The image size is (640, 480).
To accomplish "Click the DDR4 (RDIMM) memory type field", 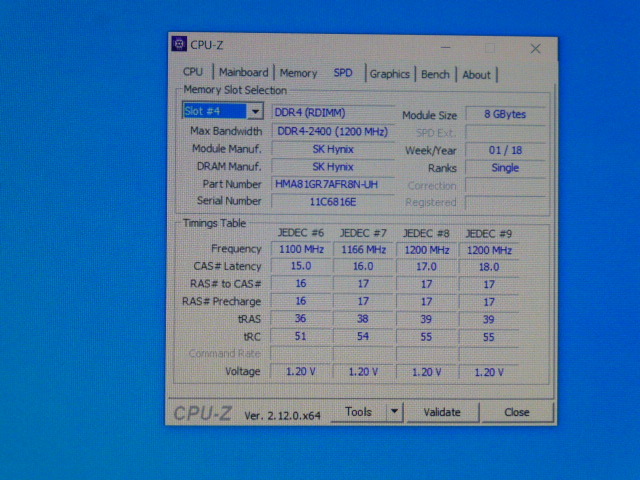I will point(332,113).
